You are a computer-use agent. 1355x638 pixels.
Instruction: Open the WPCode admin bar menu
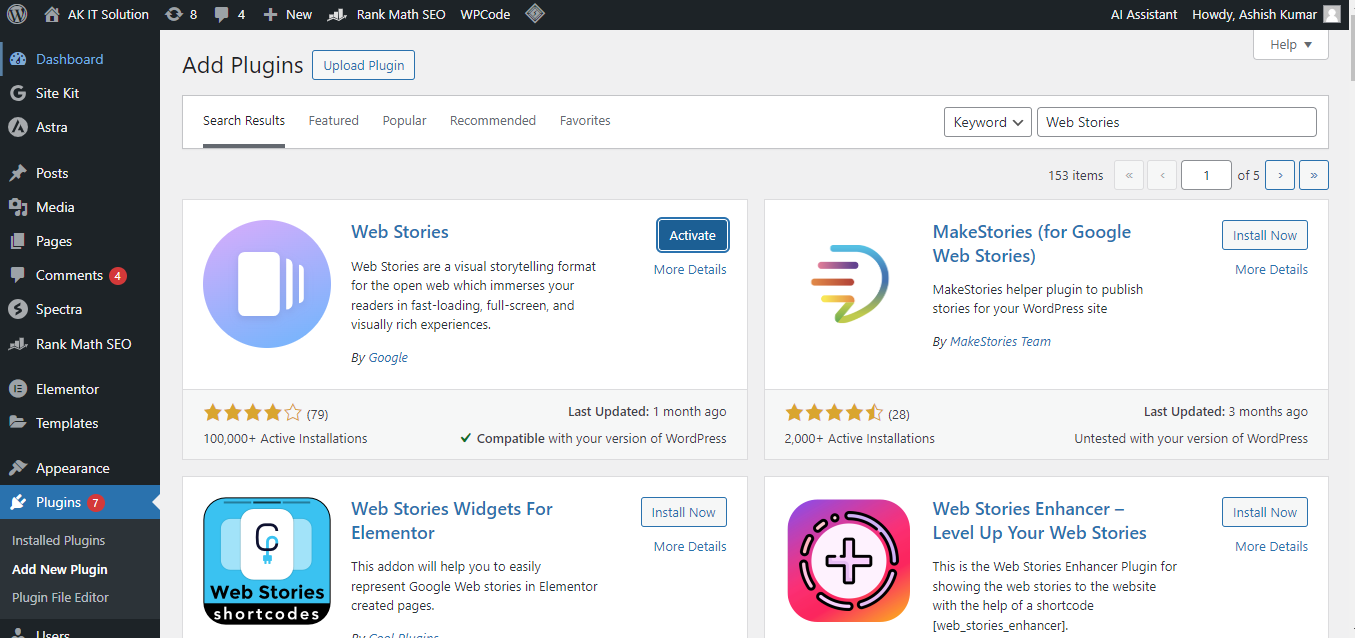tap(485, 14)
